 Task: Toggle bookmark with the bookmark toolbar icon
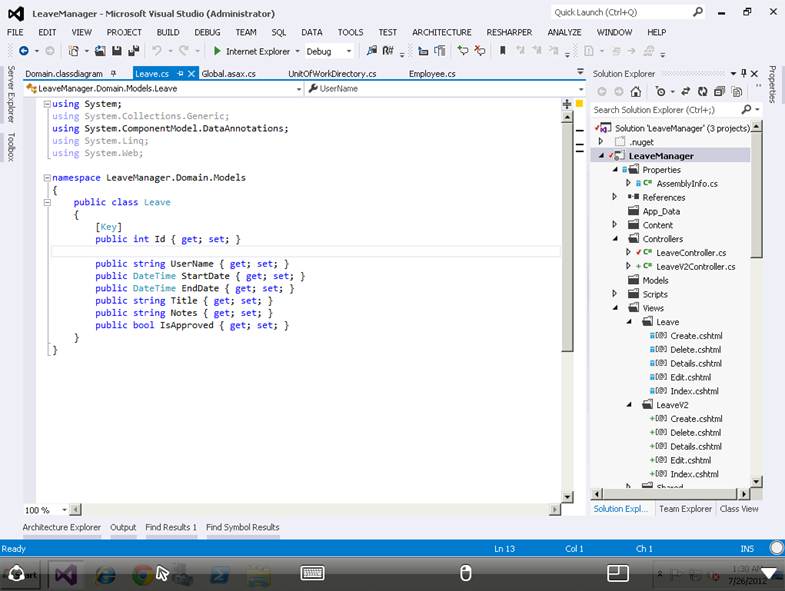(x=503, y=51)
